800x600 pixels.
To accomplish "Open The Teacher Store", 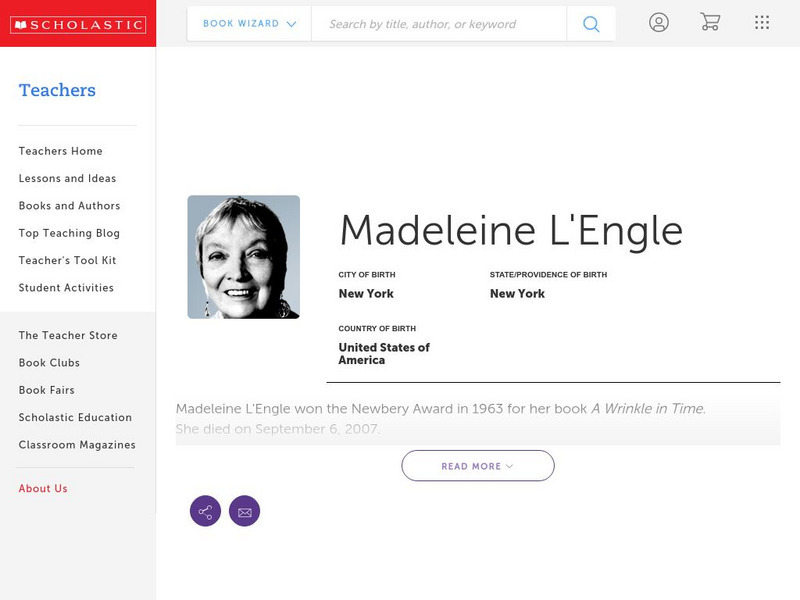I will [67, 335].
